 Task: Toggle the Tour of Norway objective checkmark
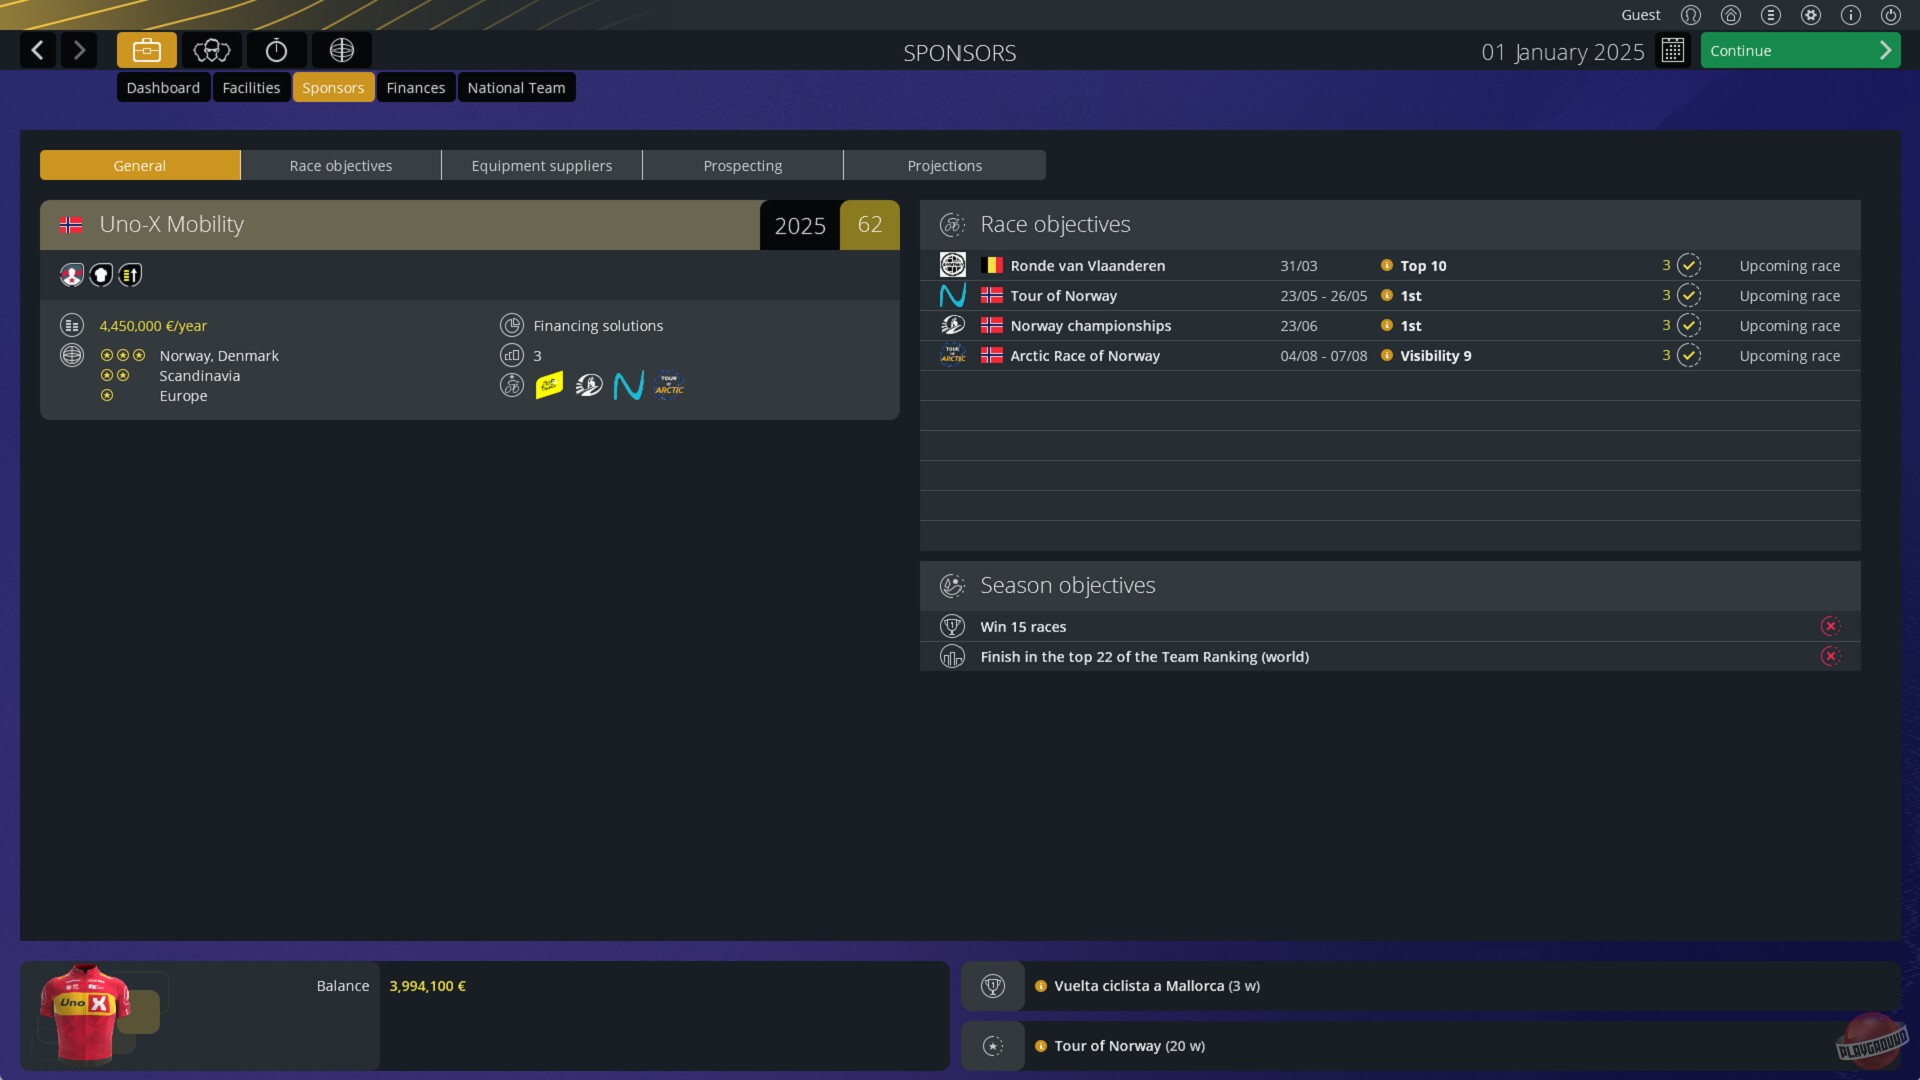1689,295
